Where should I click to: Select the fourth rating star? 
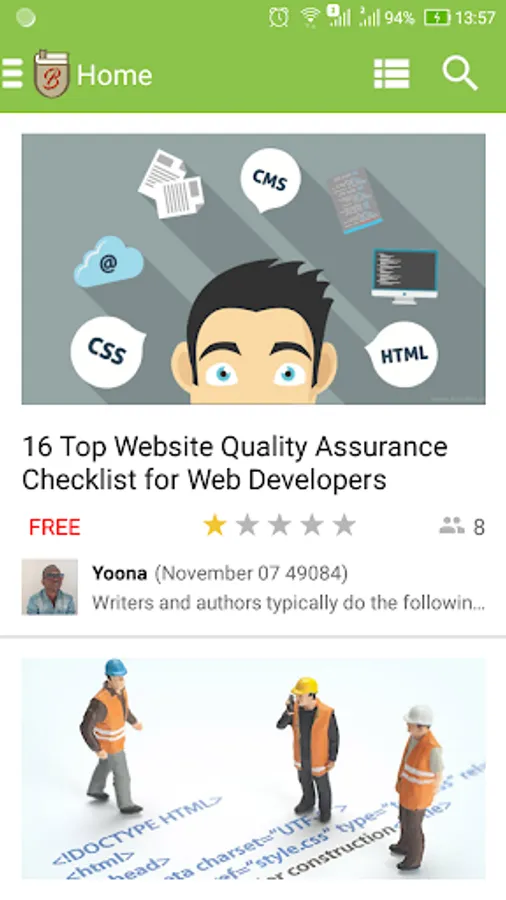tap(312, 525)
